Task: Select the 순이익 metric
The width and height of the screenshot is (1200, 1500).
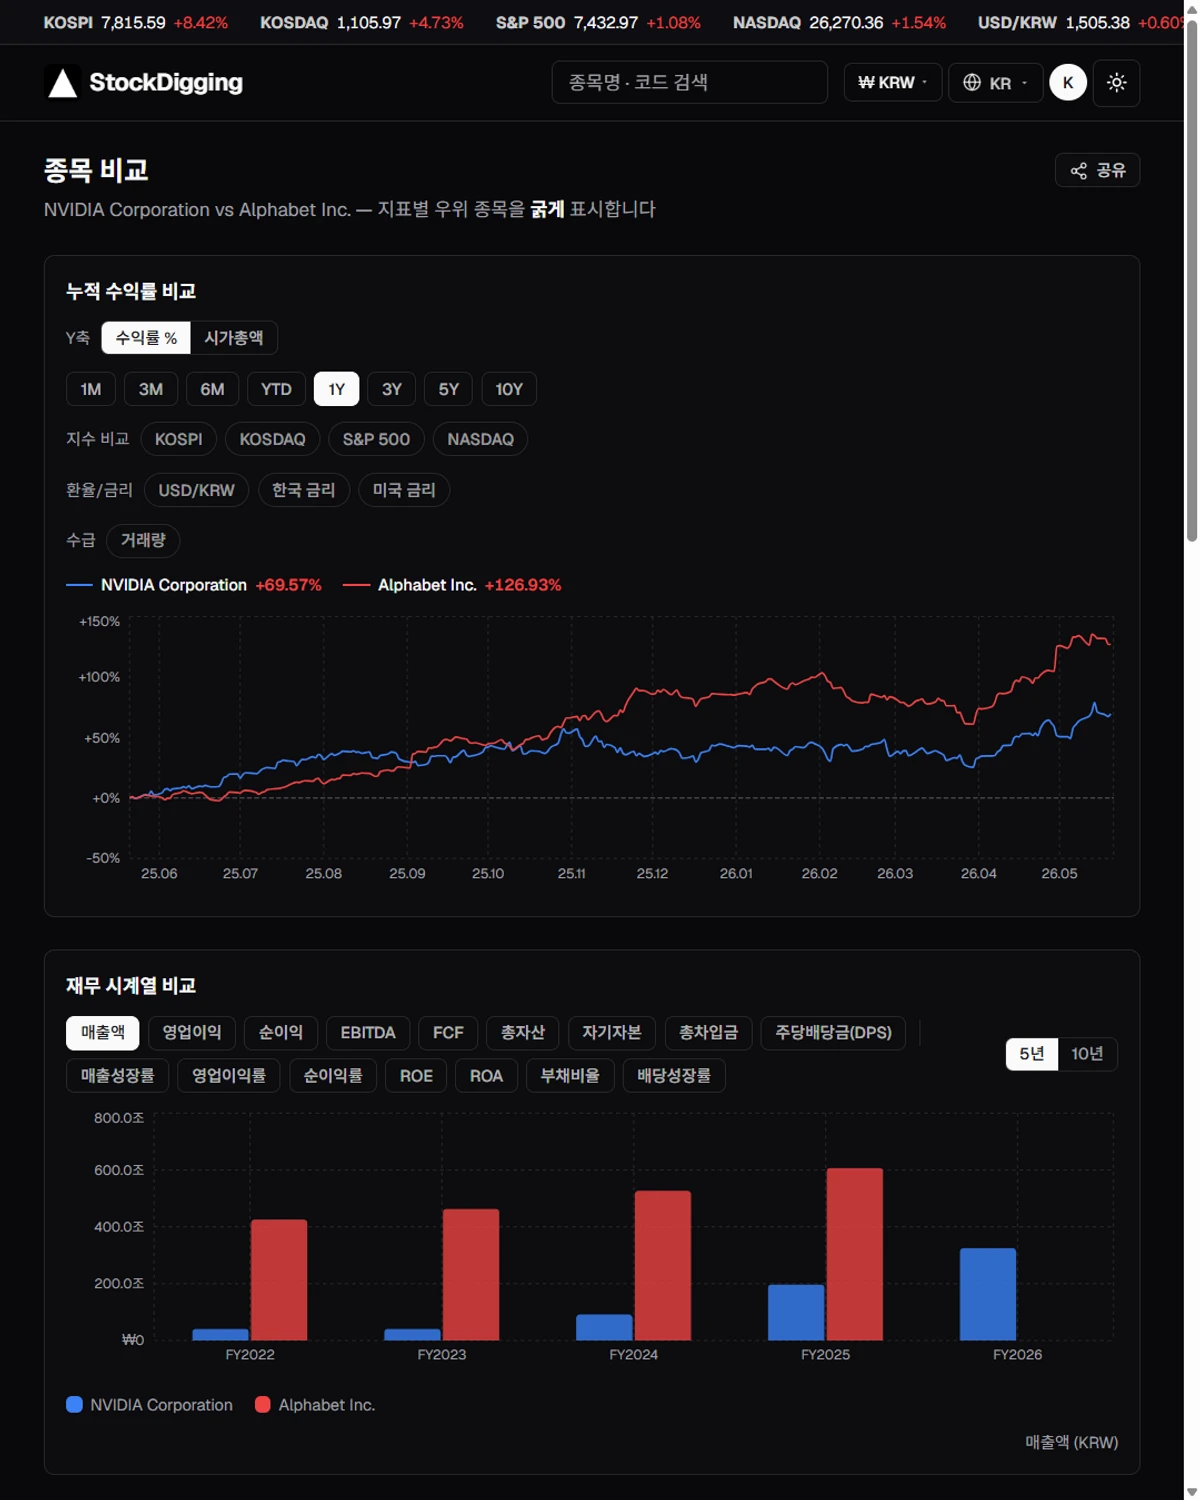Action: (281, 1033)
